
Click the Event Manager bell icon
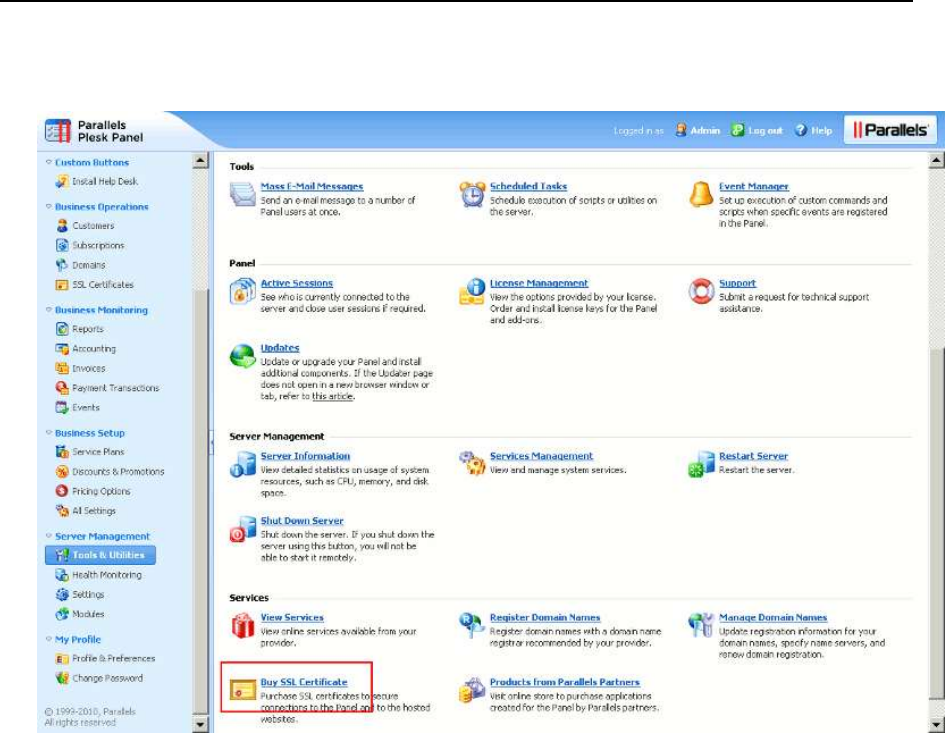(x=701, y=194)
